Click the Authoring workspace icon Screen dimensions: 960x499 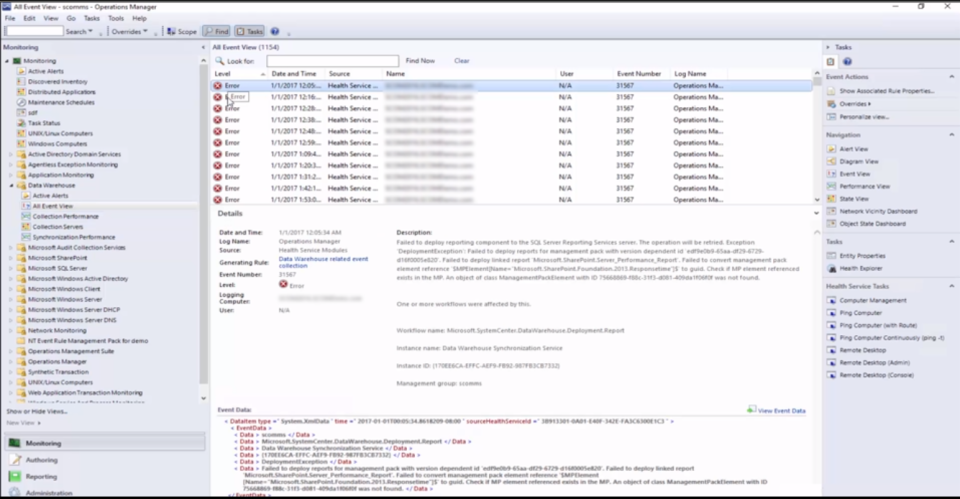(x=14, y=460)
